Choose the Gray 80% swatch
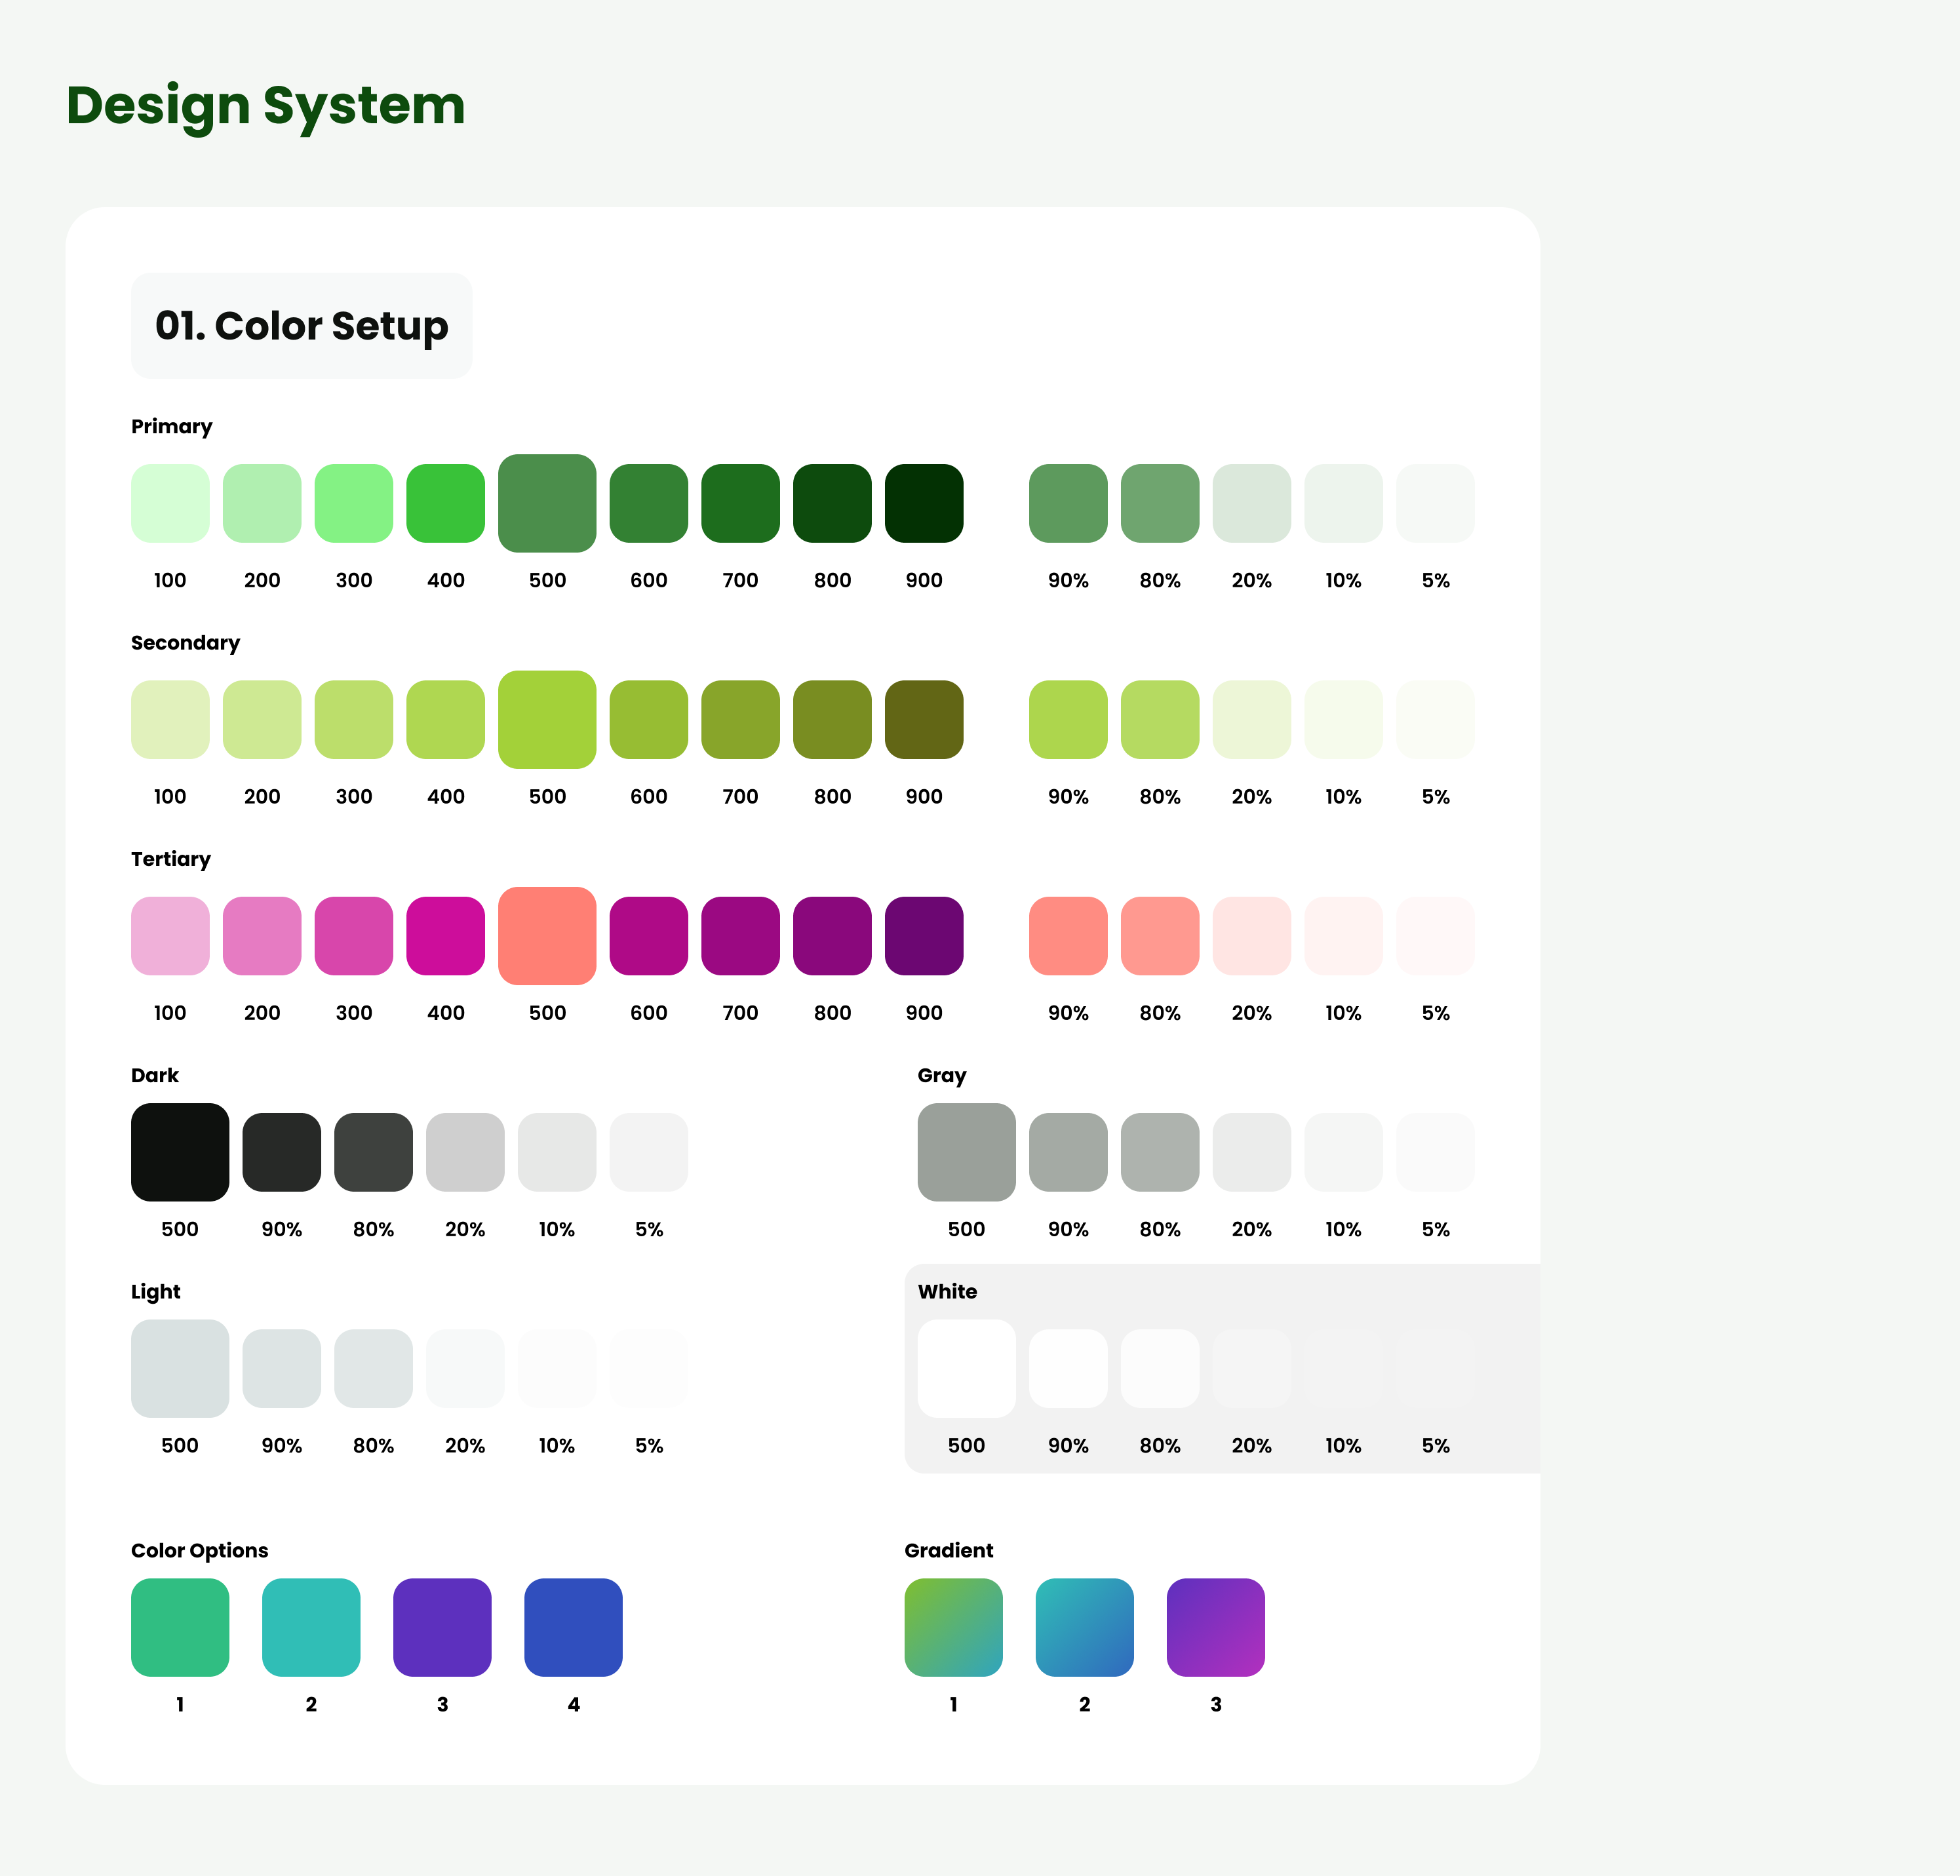 click(x=1160, y=1152)
